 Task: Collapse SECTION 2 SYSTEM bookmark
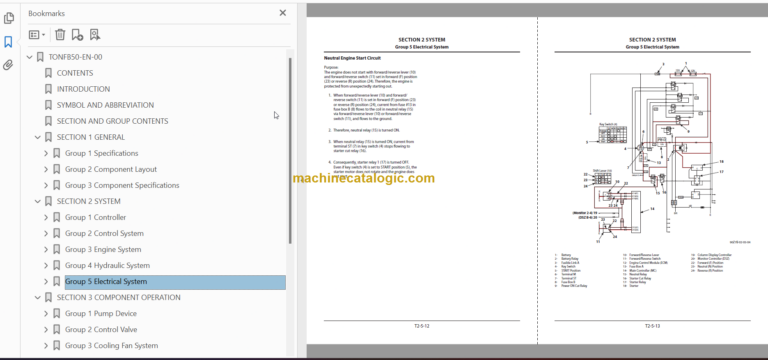38,201
